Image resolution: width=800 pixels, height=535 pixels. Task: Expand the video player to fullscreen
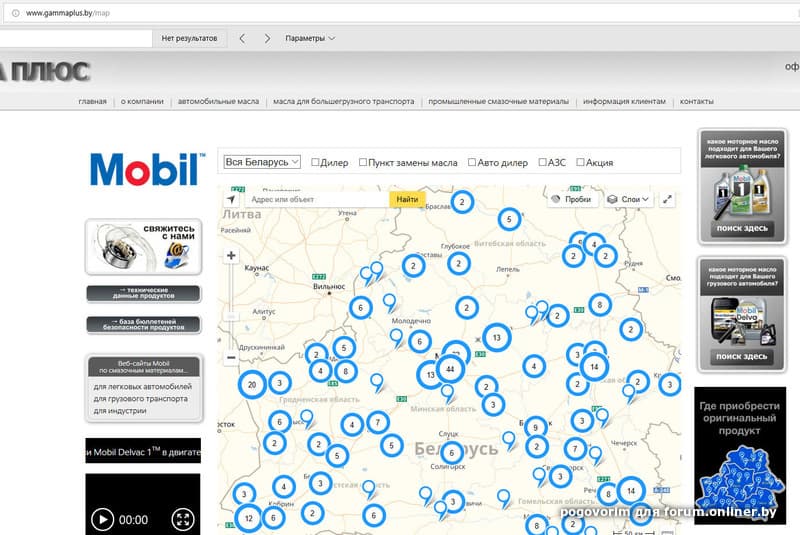(x=183, y=520)
